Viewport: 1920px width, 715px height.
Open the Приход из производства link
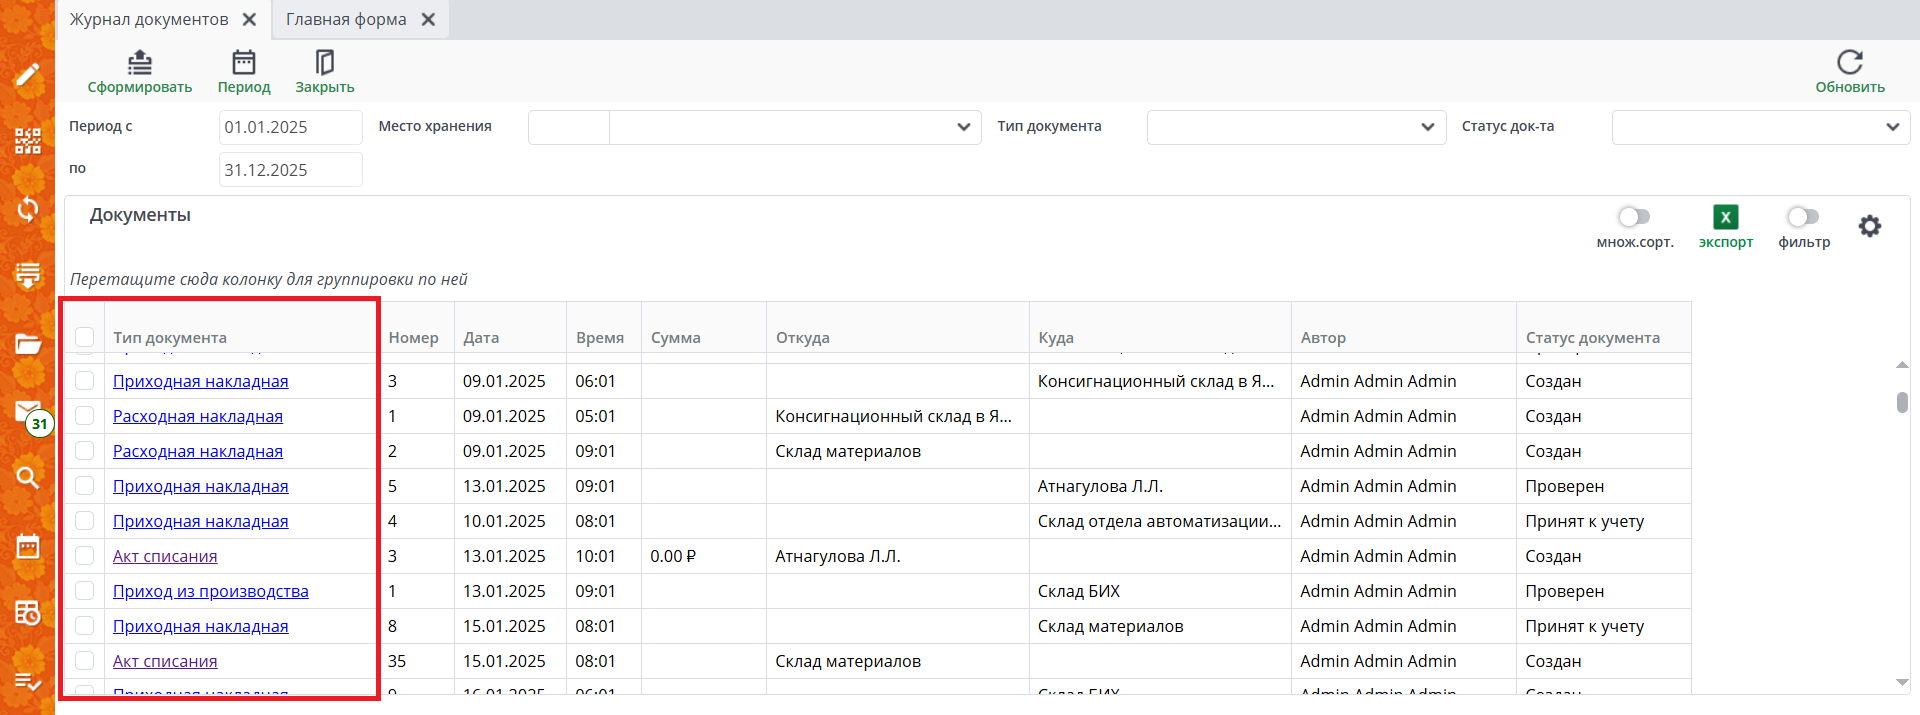click(211, 591)
